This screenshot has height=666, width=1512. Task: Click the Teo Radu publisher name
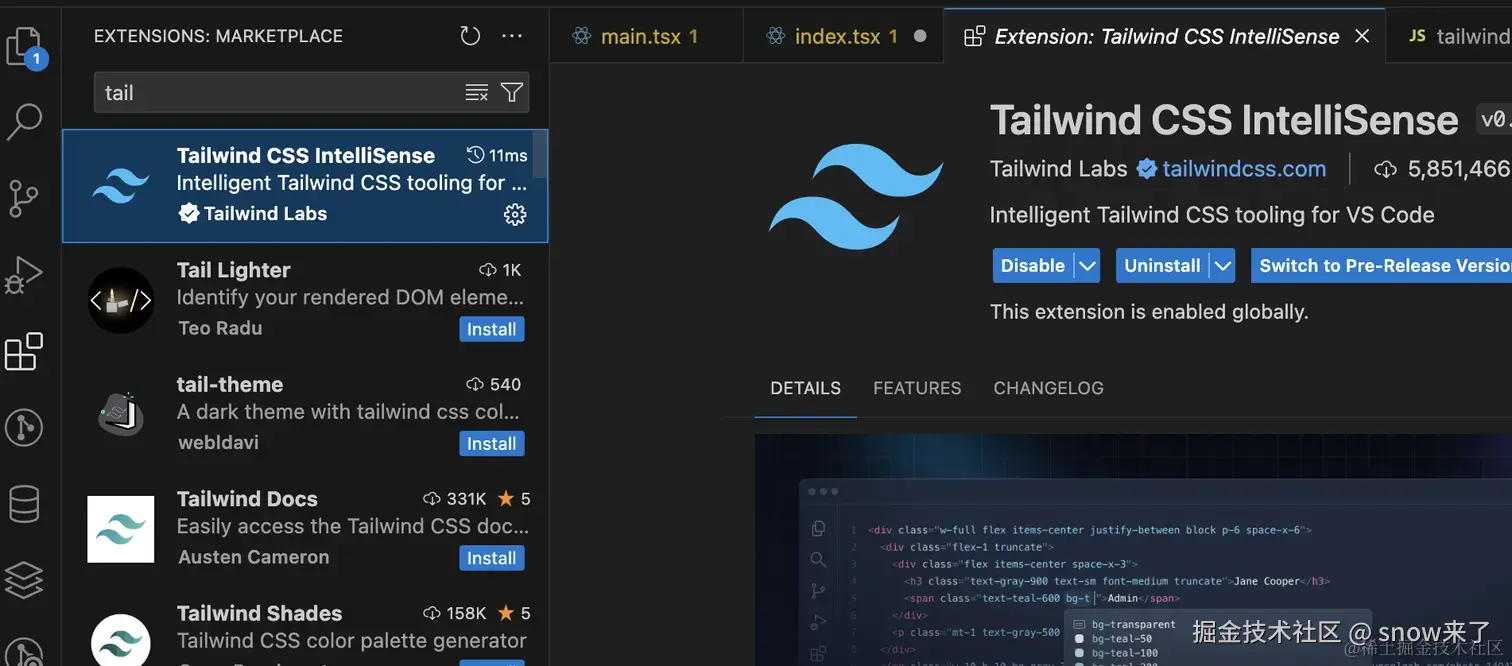[220, 328]
